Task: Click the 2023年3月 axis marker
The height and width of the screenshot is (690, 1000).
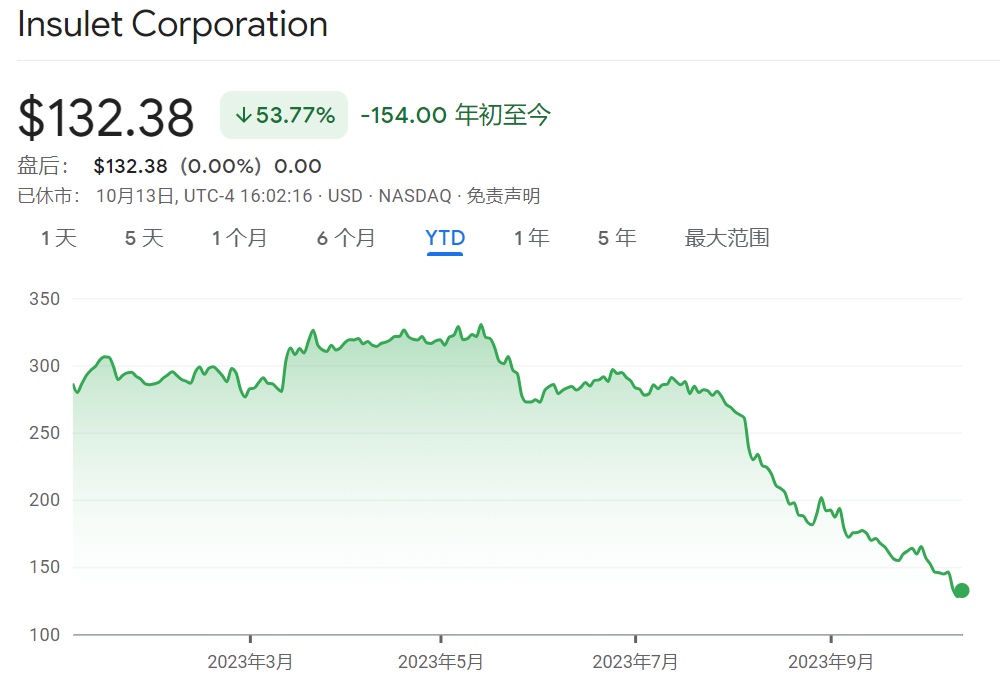Action: point(250,661)
